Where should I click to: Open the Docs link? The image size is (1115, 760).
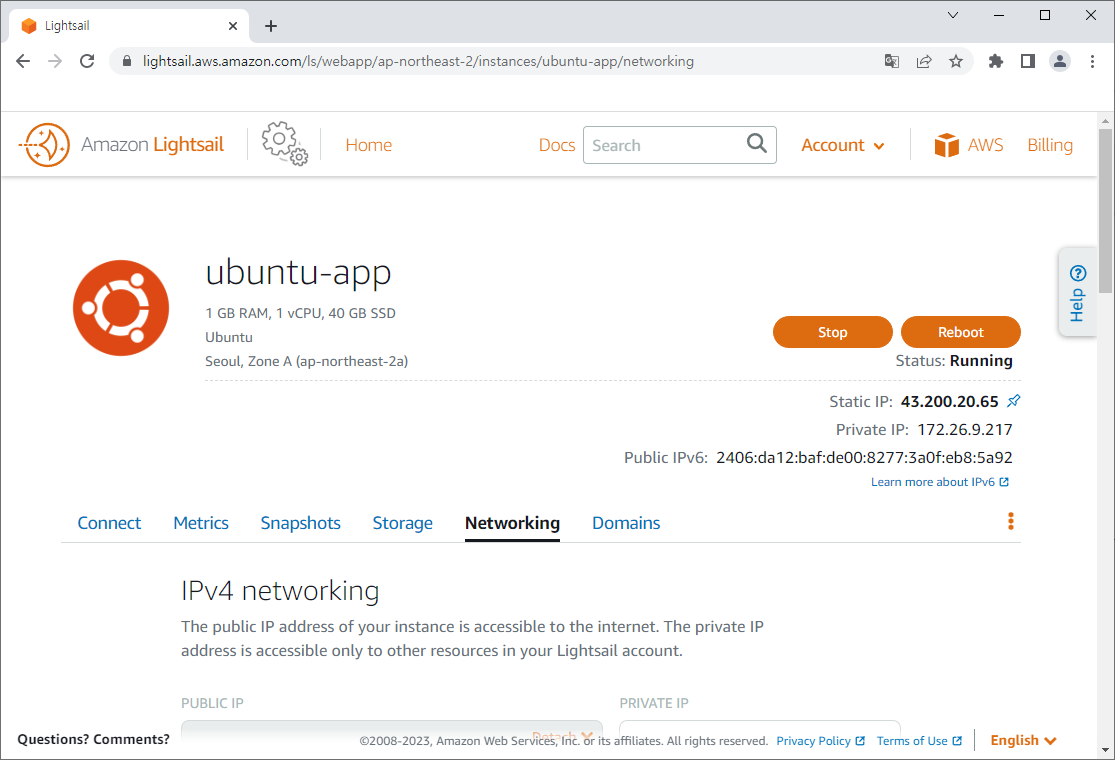tap(557, 145)
